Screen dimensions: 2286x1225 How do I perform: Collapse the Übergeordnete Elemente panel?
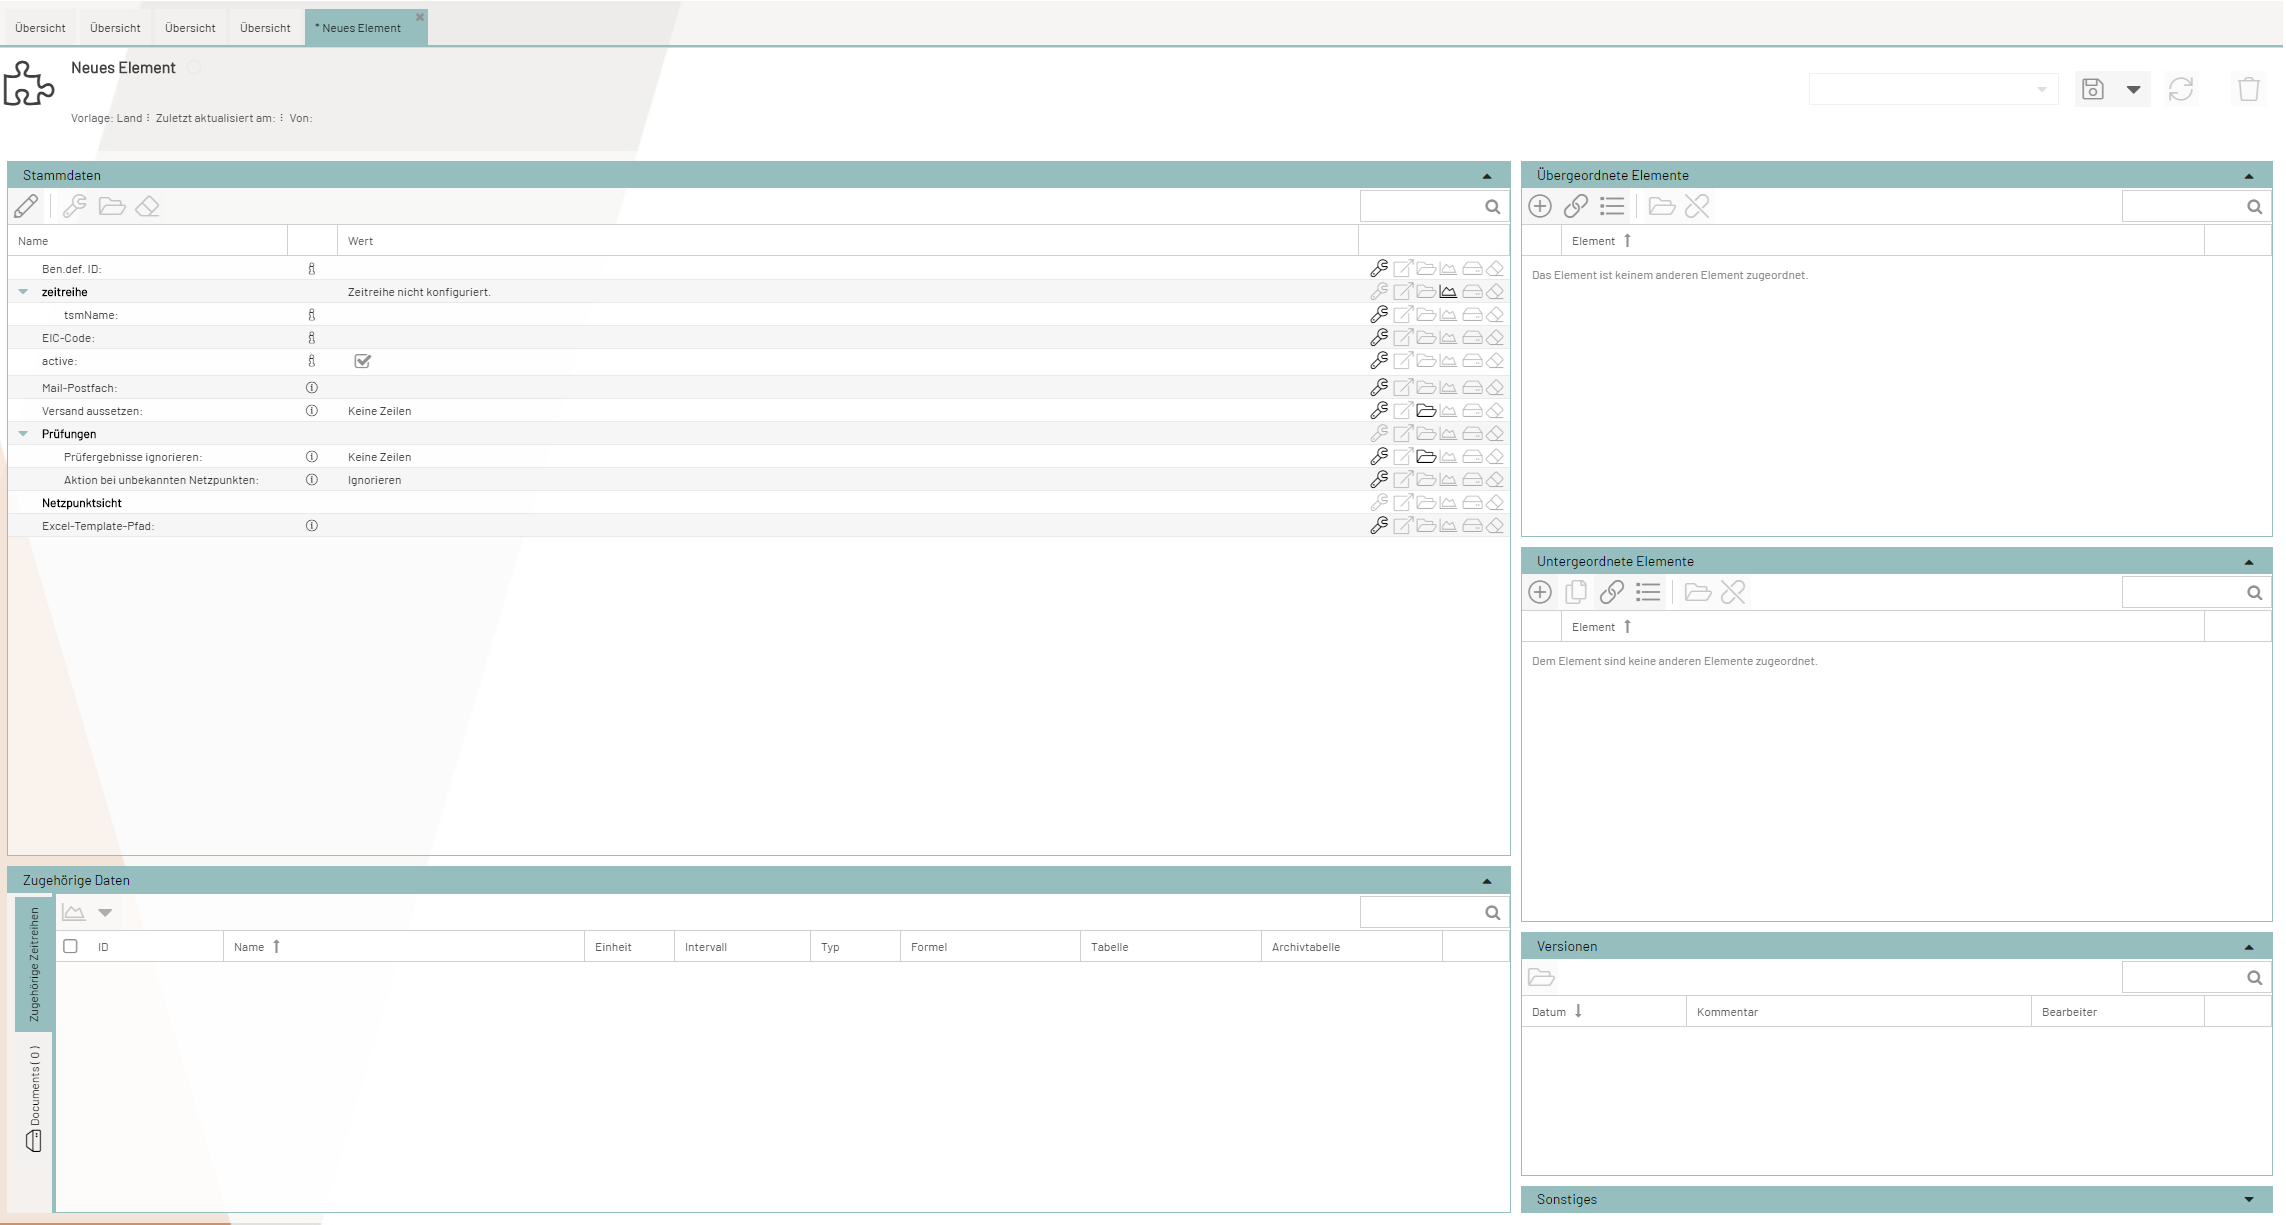click(2249, 176)
